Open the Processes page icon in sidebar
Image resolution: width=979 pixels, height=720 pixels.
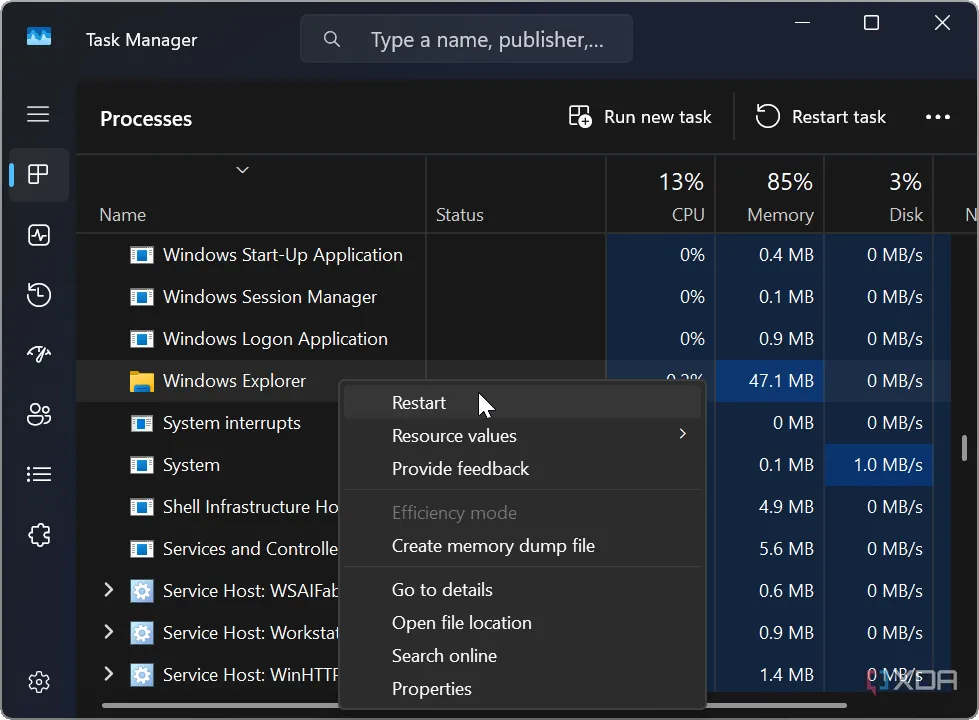(38, 174)
